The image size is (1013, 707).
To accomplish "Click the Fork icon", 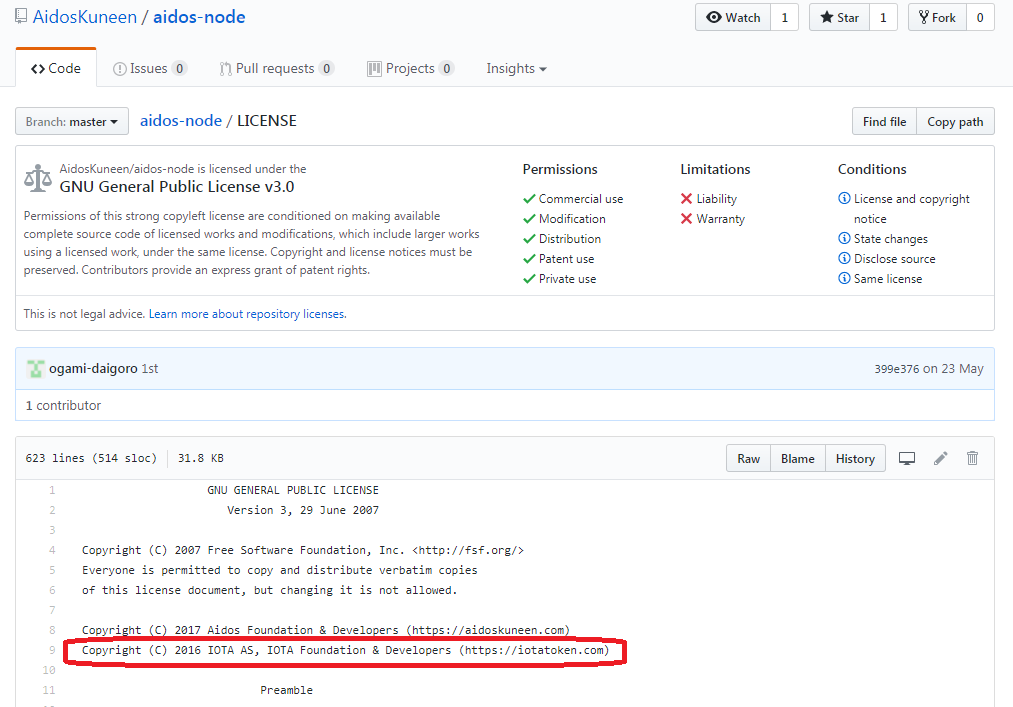I will click(x=924, y=17).
